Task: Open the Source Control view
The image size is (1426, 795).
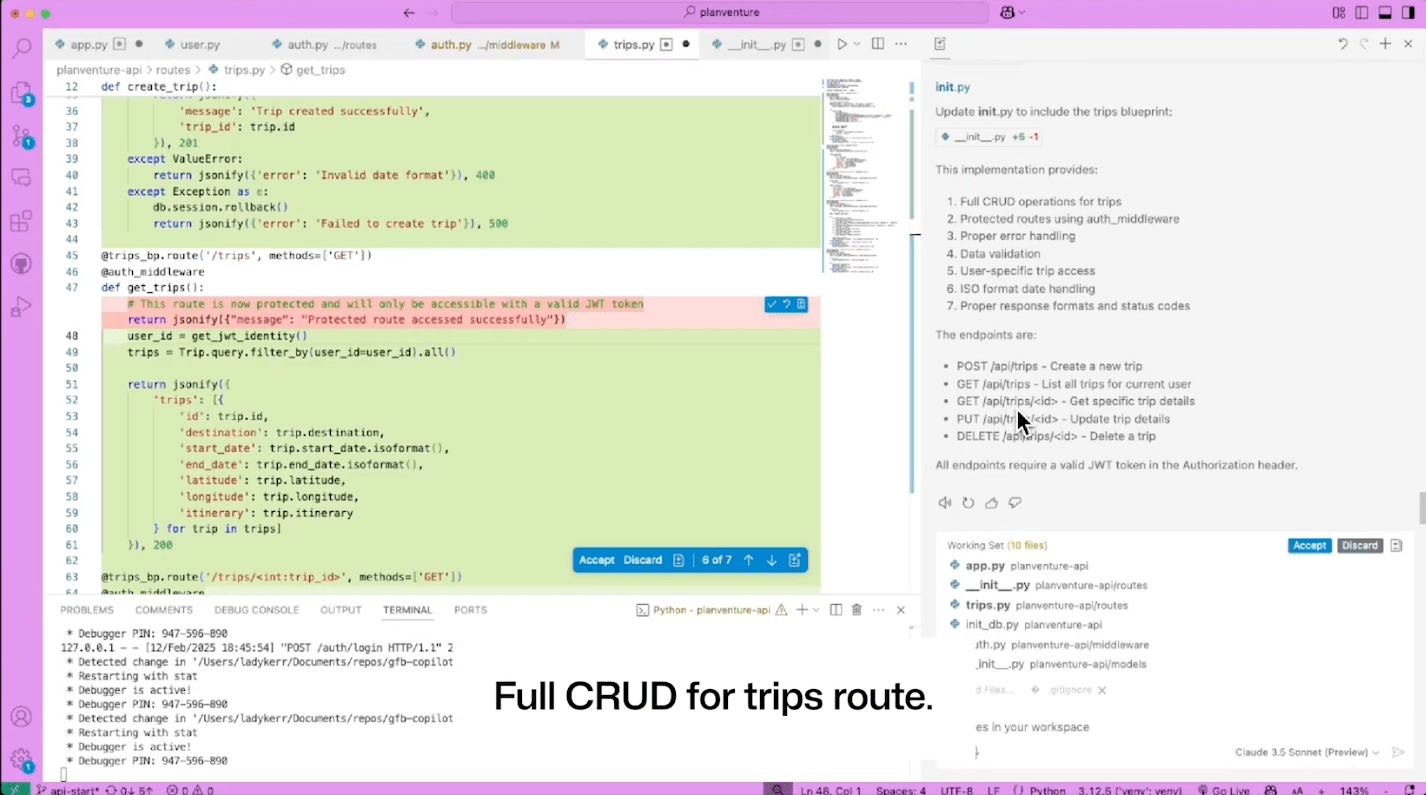Action: (x=21, y=135)
